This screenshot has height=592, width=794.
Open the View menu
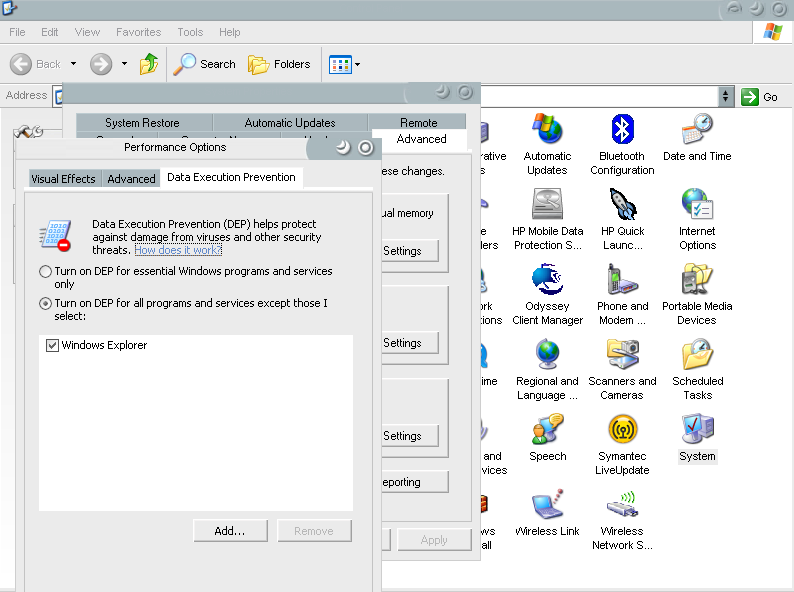click(x=87, y=32)
